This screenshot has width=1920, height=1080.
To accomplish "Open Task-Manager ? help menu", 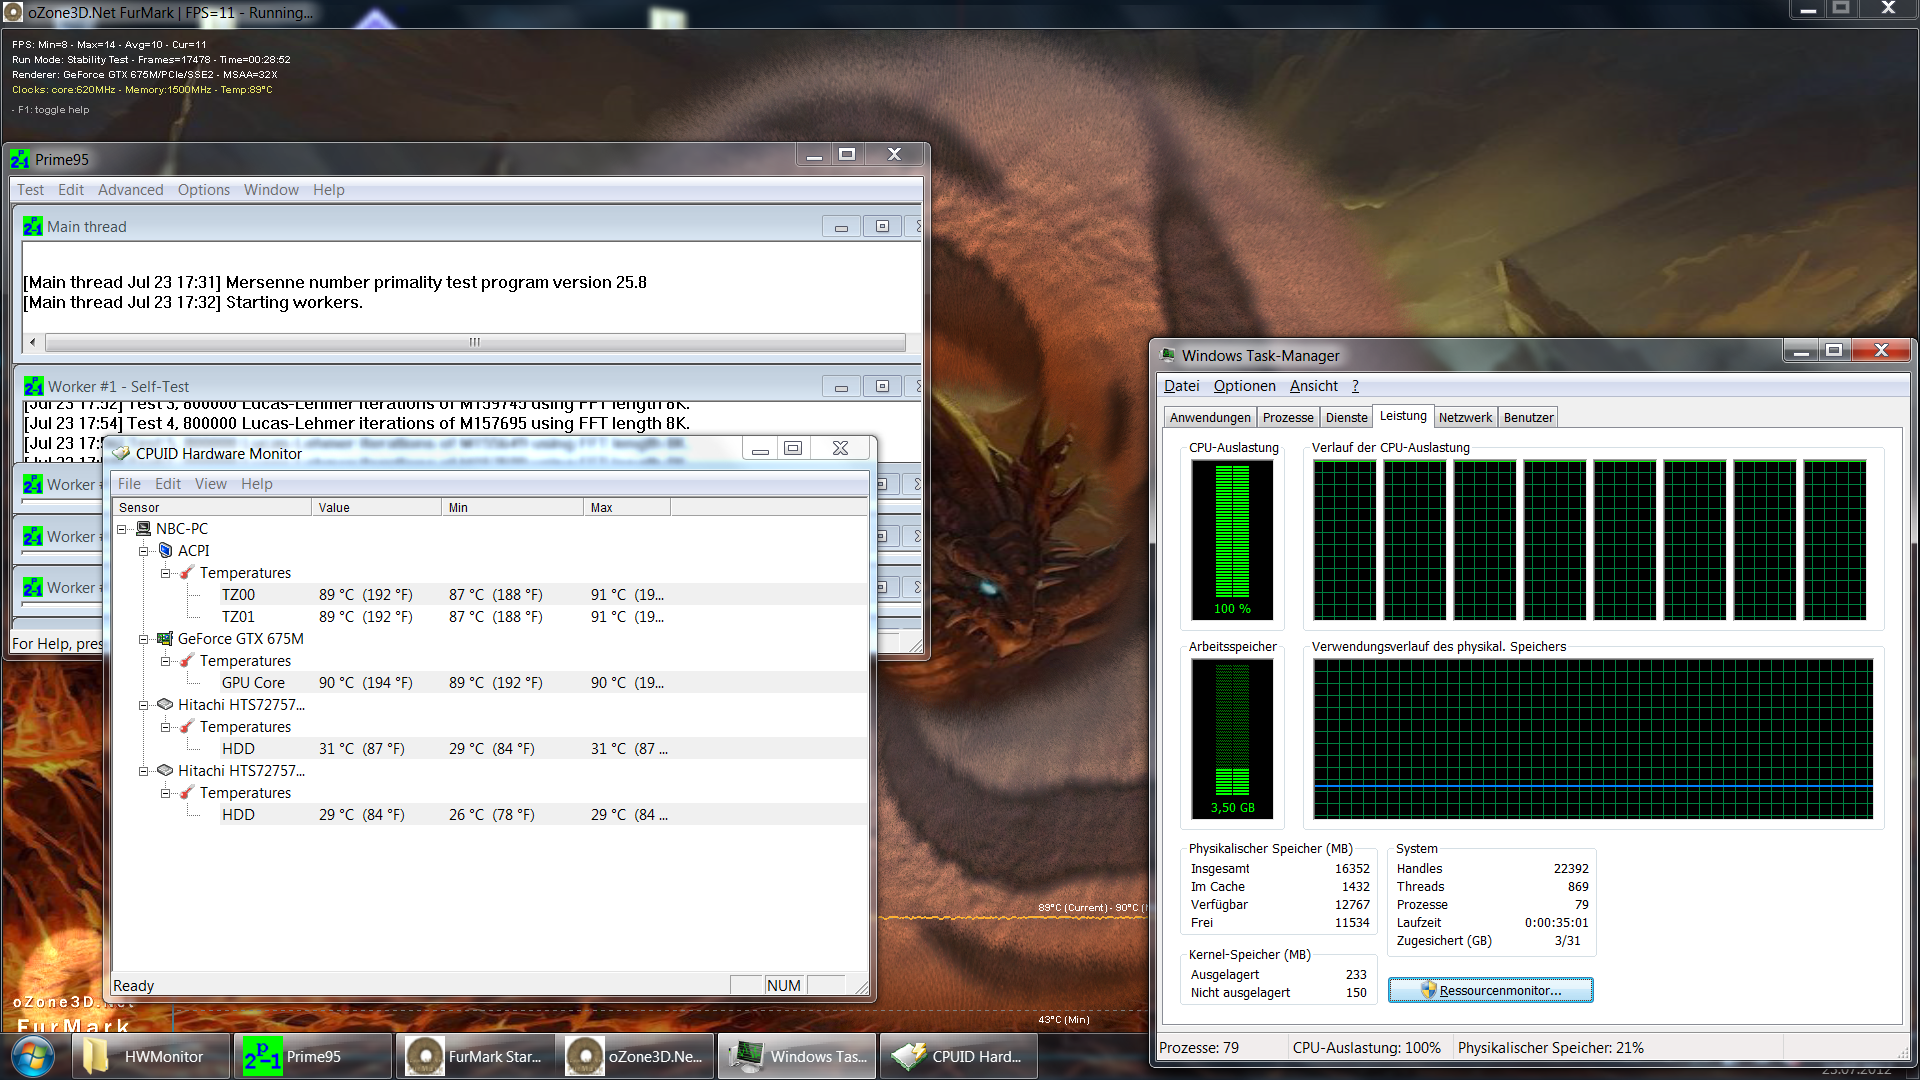I will pos(1355,386).
